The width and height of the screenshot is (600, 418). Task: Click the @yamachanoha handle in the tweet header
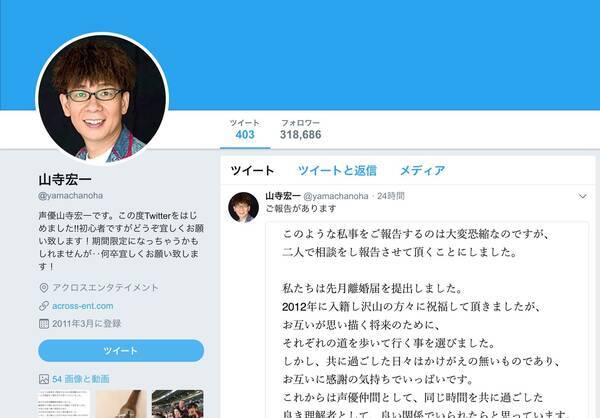point(336,196)
